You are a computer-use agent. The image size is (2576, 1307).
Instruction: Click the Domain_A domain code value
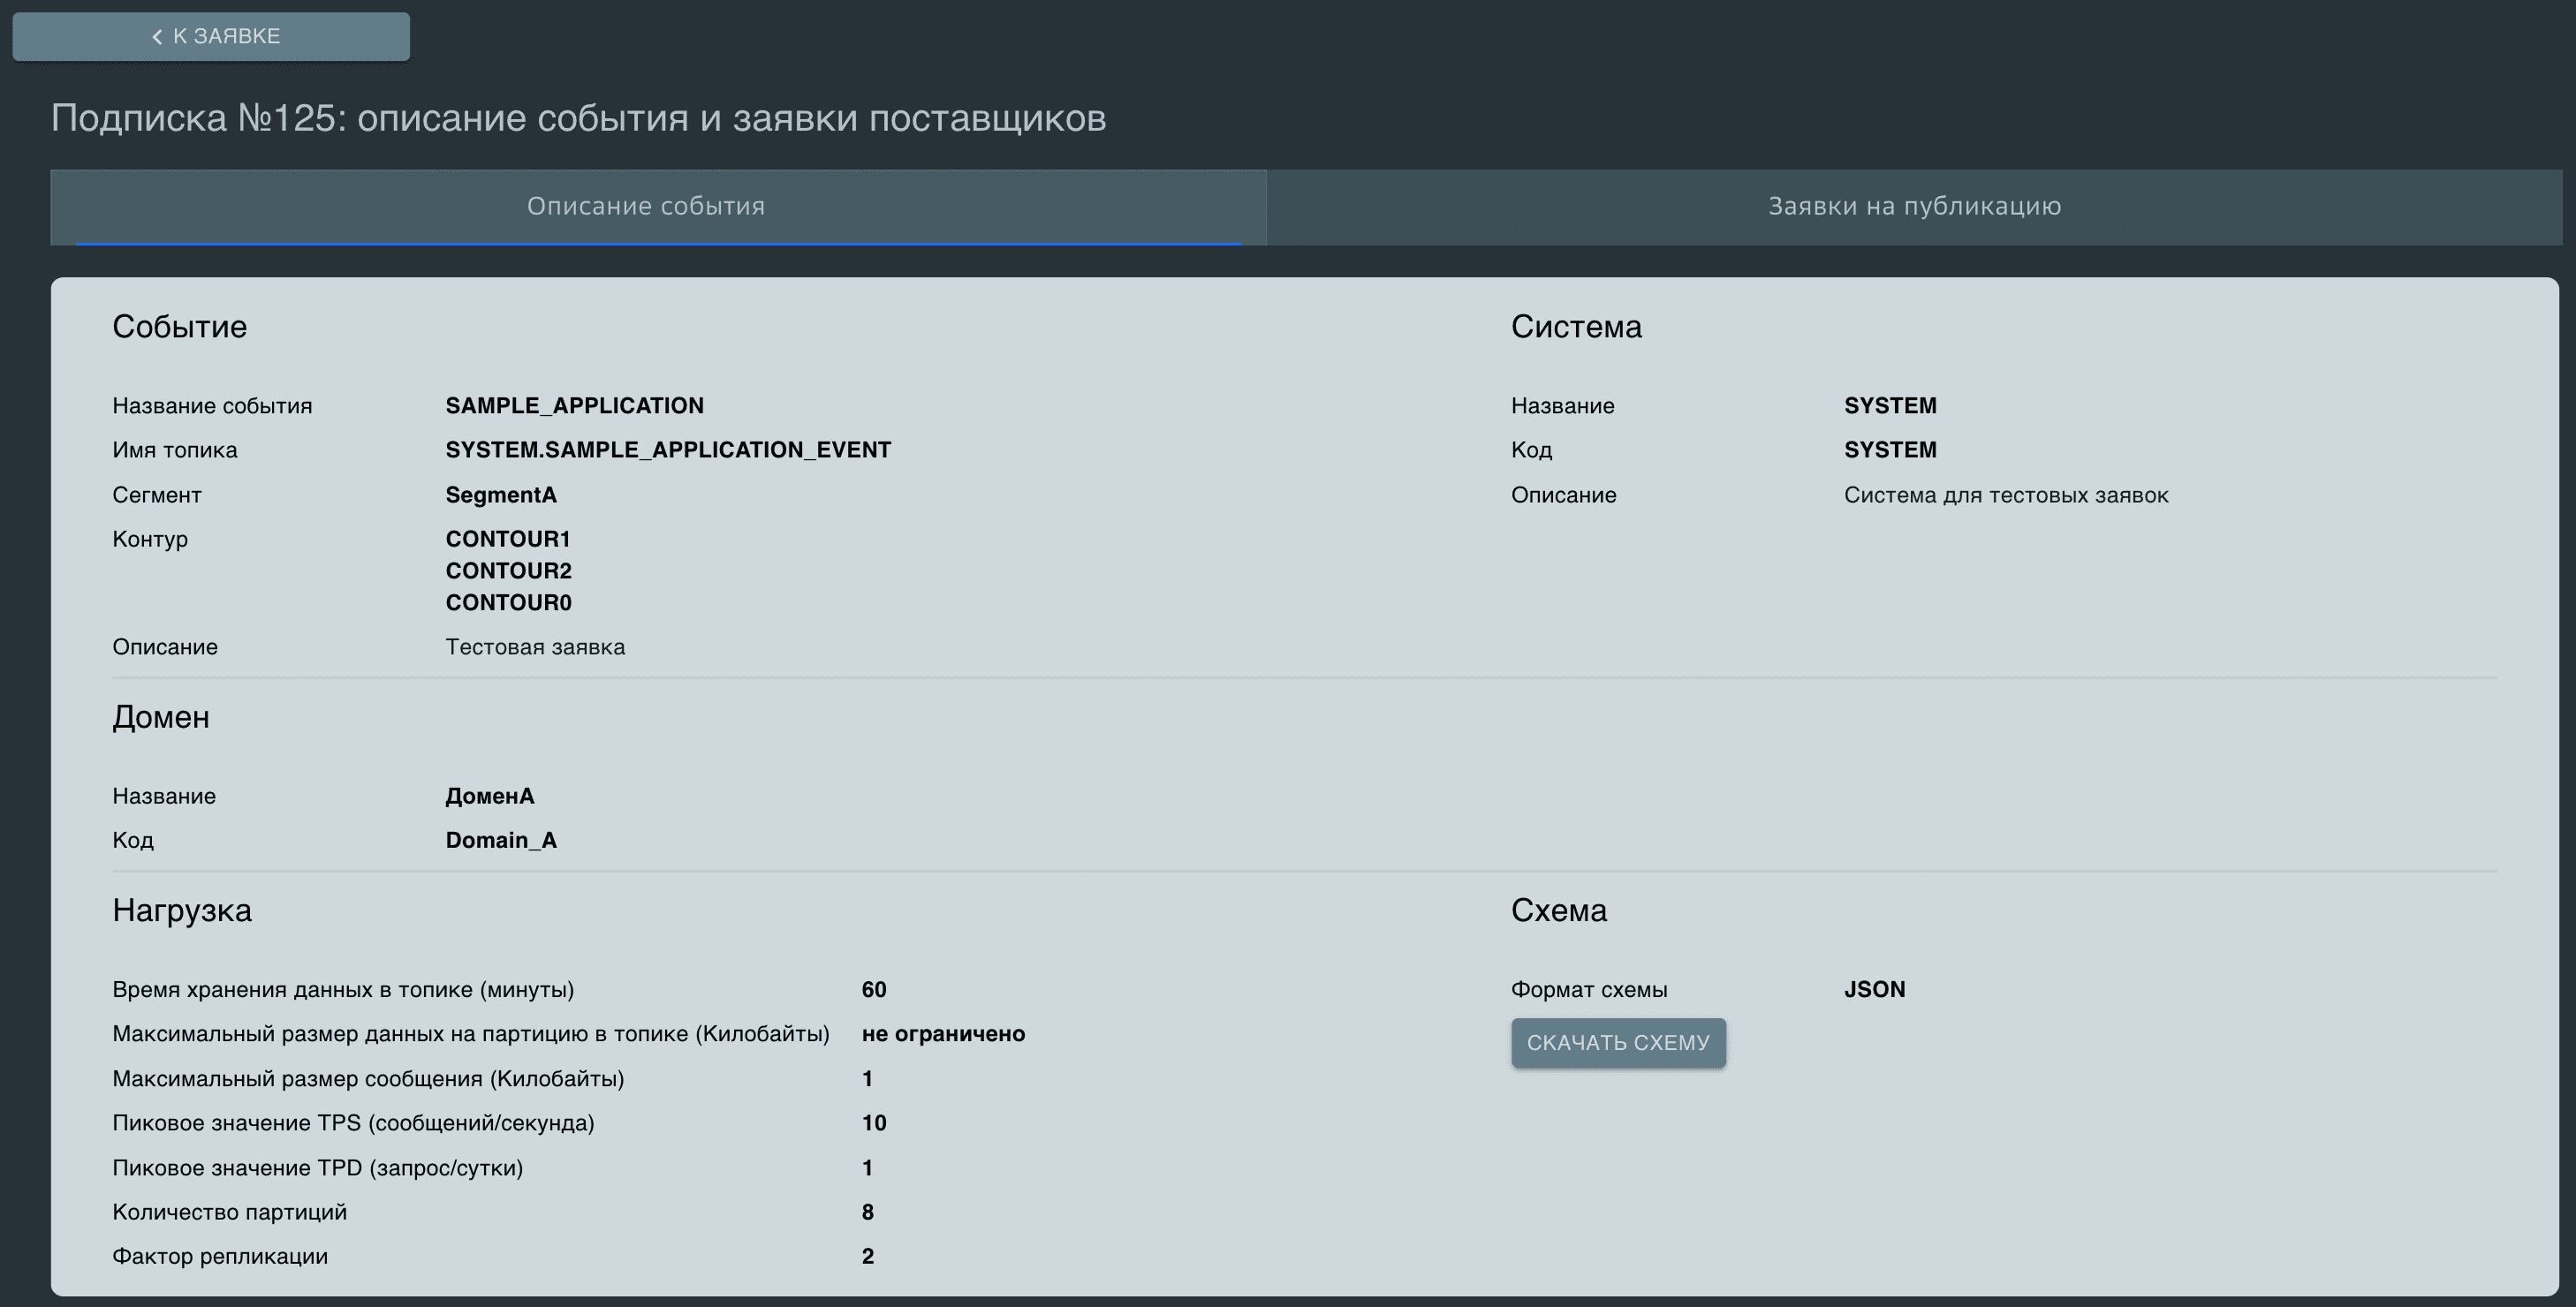[501, 840]
